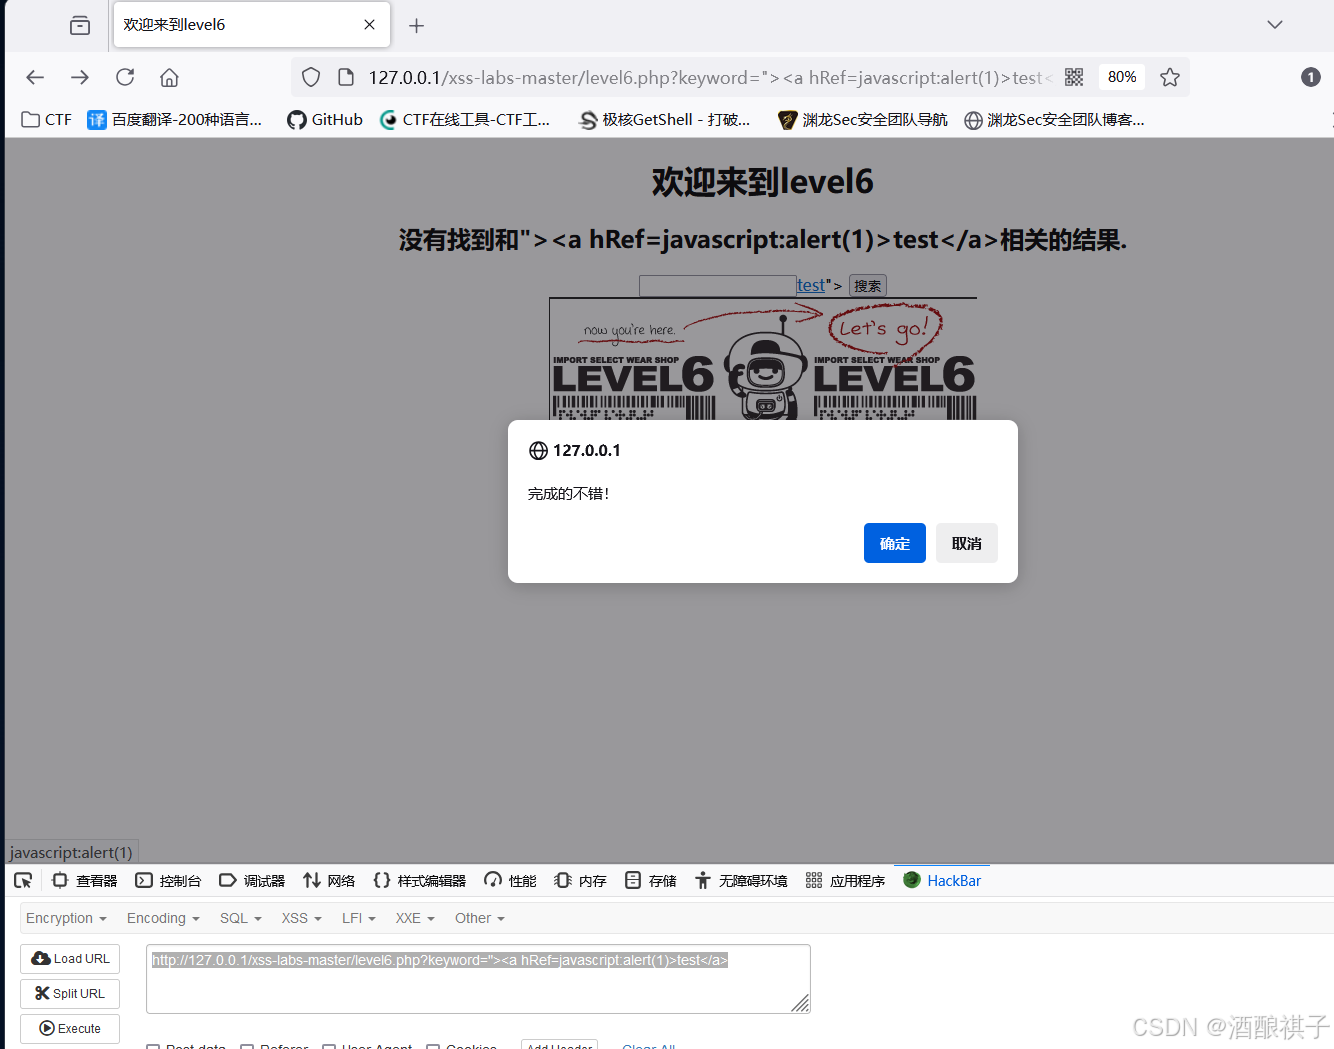Open the 渊龙Sec安全团队导航 bookmark
This screenshot has width=1334, height=1049.
(863, 120)
